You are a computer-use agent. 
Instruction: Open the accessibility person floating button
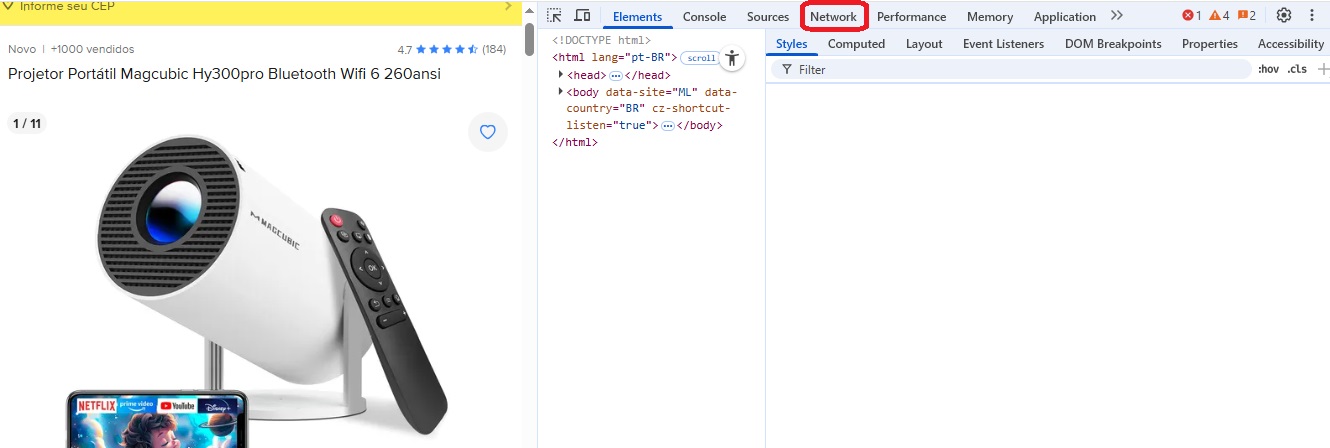point(733,57)
